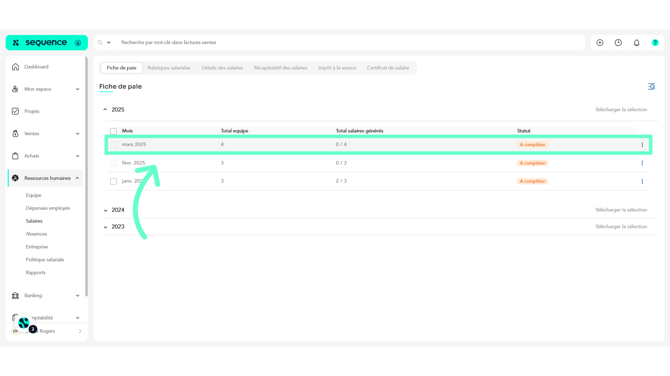Select Salaires submenu item
This screenshot has height=376, width=670.
[34, 221]
